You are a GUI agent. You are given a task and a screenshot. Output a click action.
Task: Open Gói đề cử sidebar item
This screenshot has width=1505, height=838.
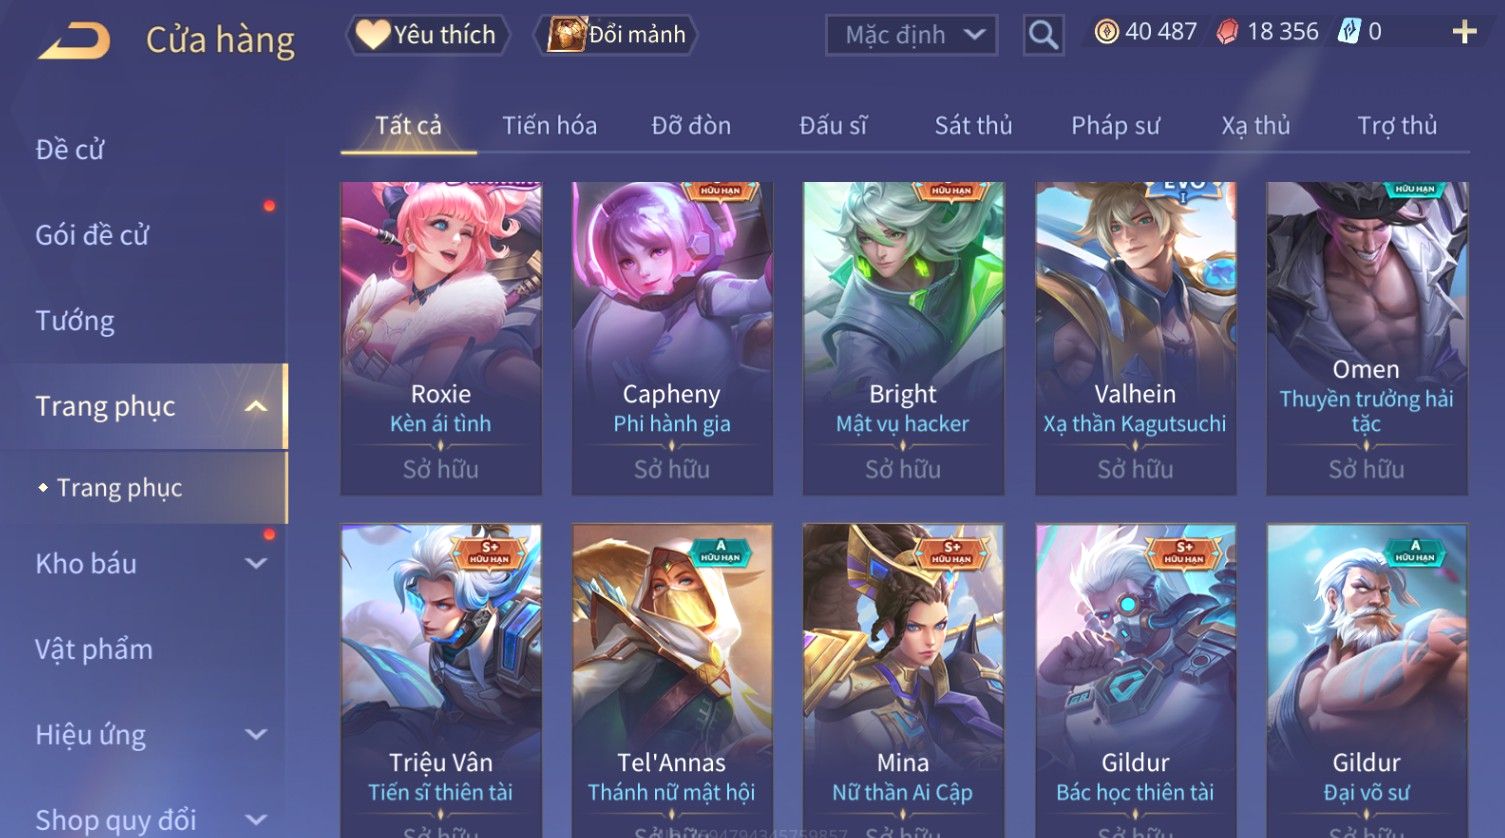[92, 235]
